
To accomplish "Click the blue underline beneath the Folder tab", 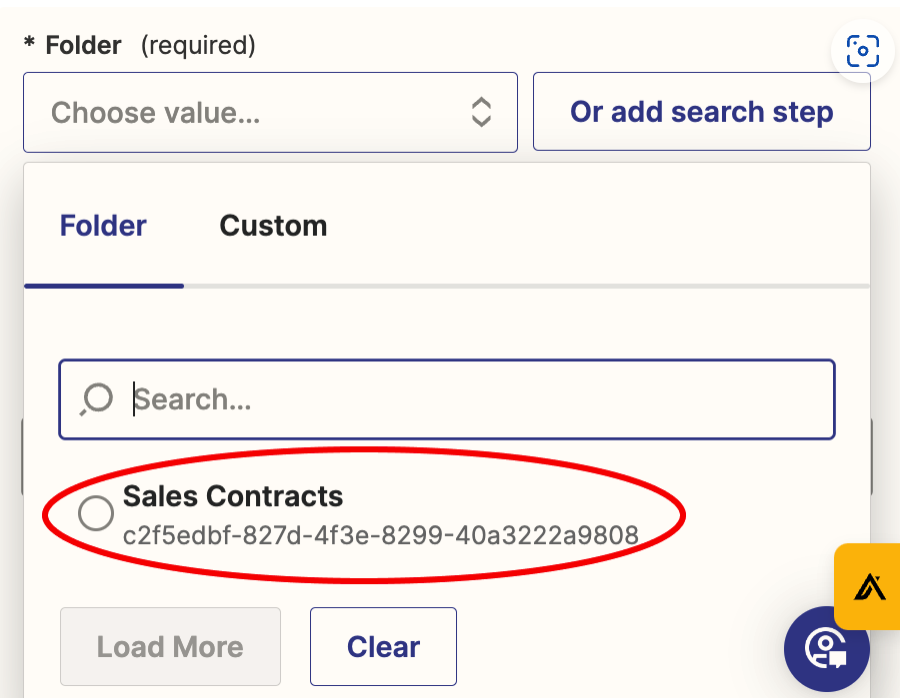I will (103, 286).
